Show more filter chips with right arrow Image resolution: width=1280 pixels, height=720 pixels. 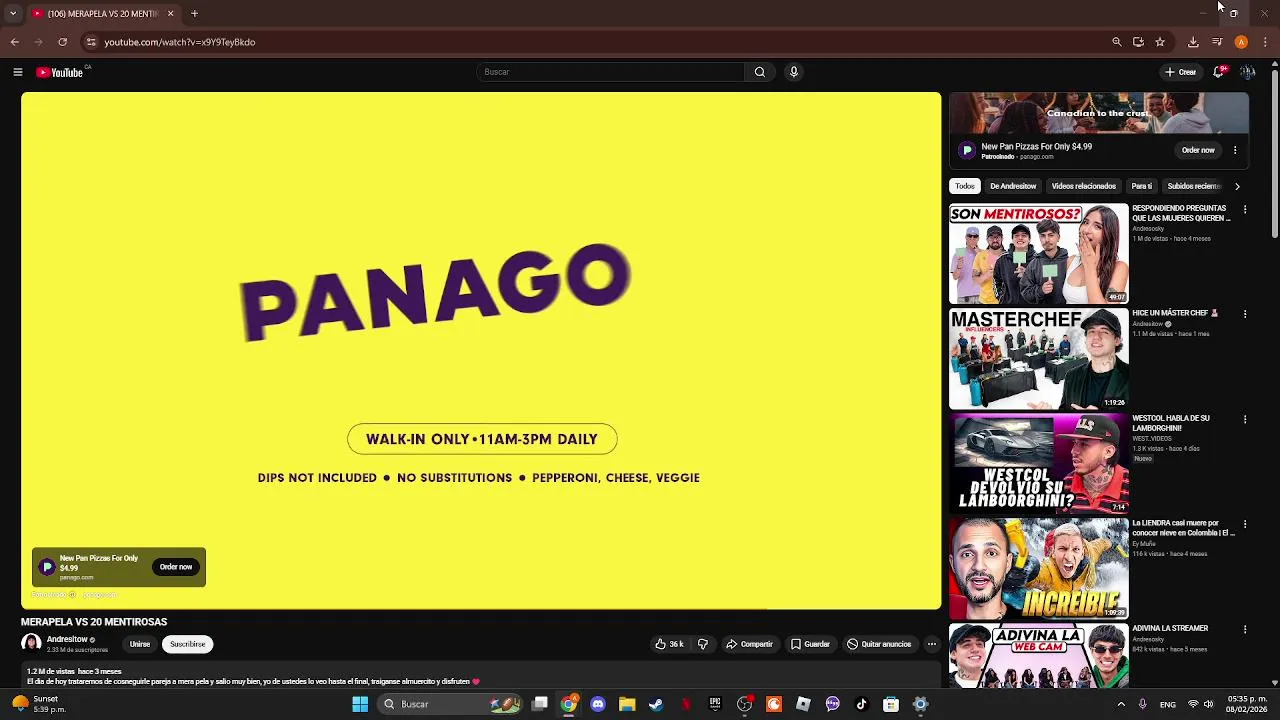tap(1237, 186)
